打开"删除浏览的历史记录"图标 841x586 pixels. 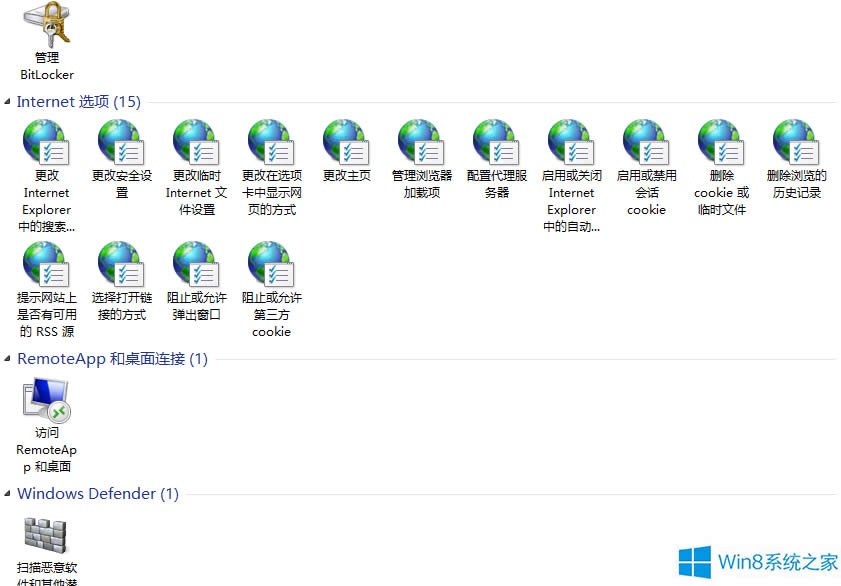(x=796, y=142)
